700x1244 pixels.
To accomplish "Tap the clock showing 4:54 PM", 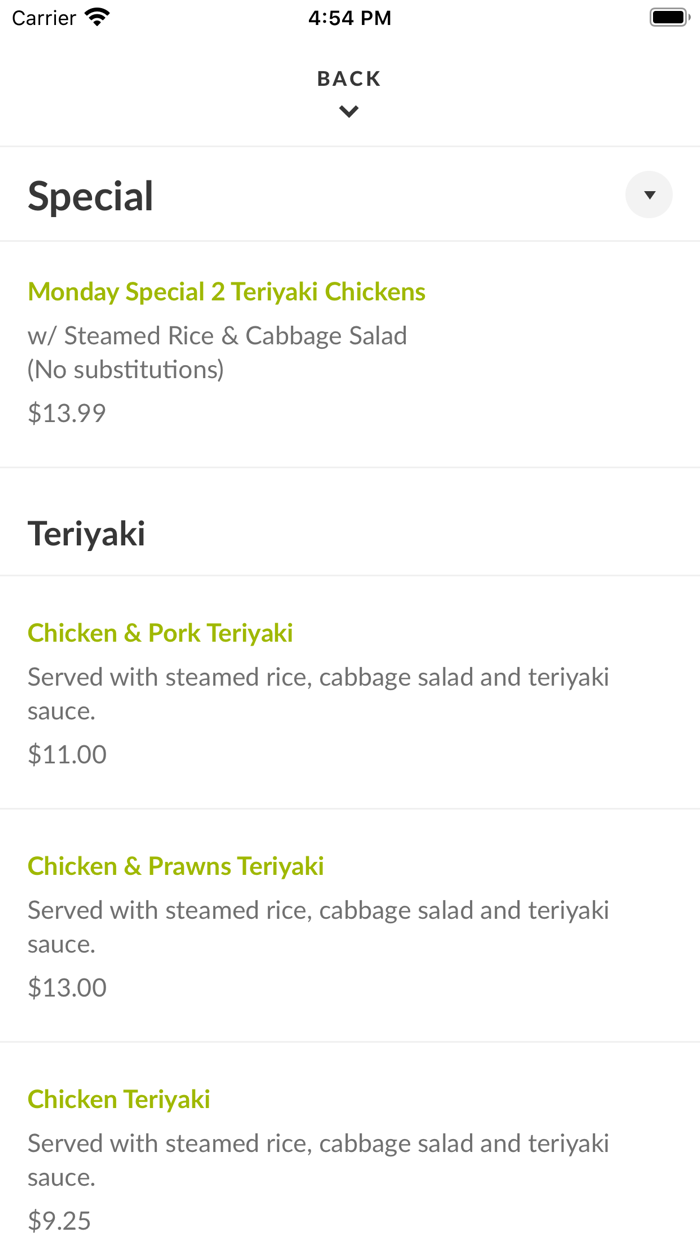I will 349,16.
